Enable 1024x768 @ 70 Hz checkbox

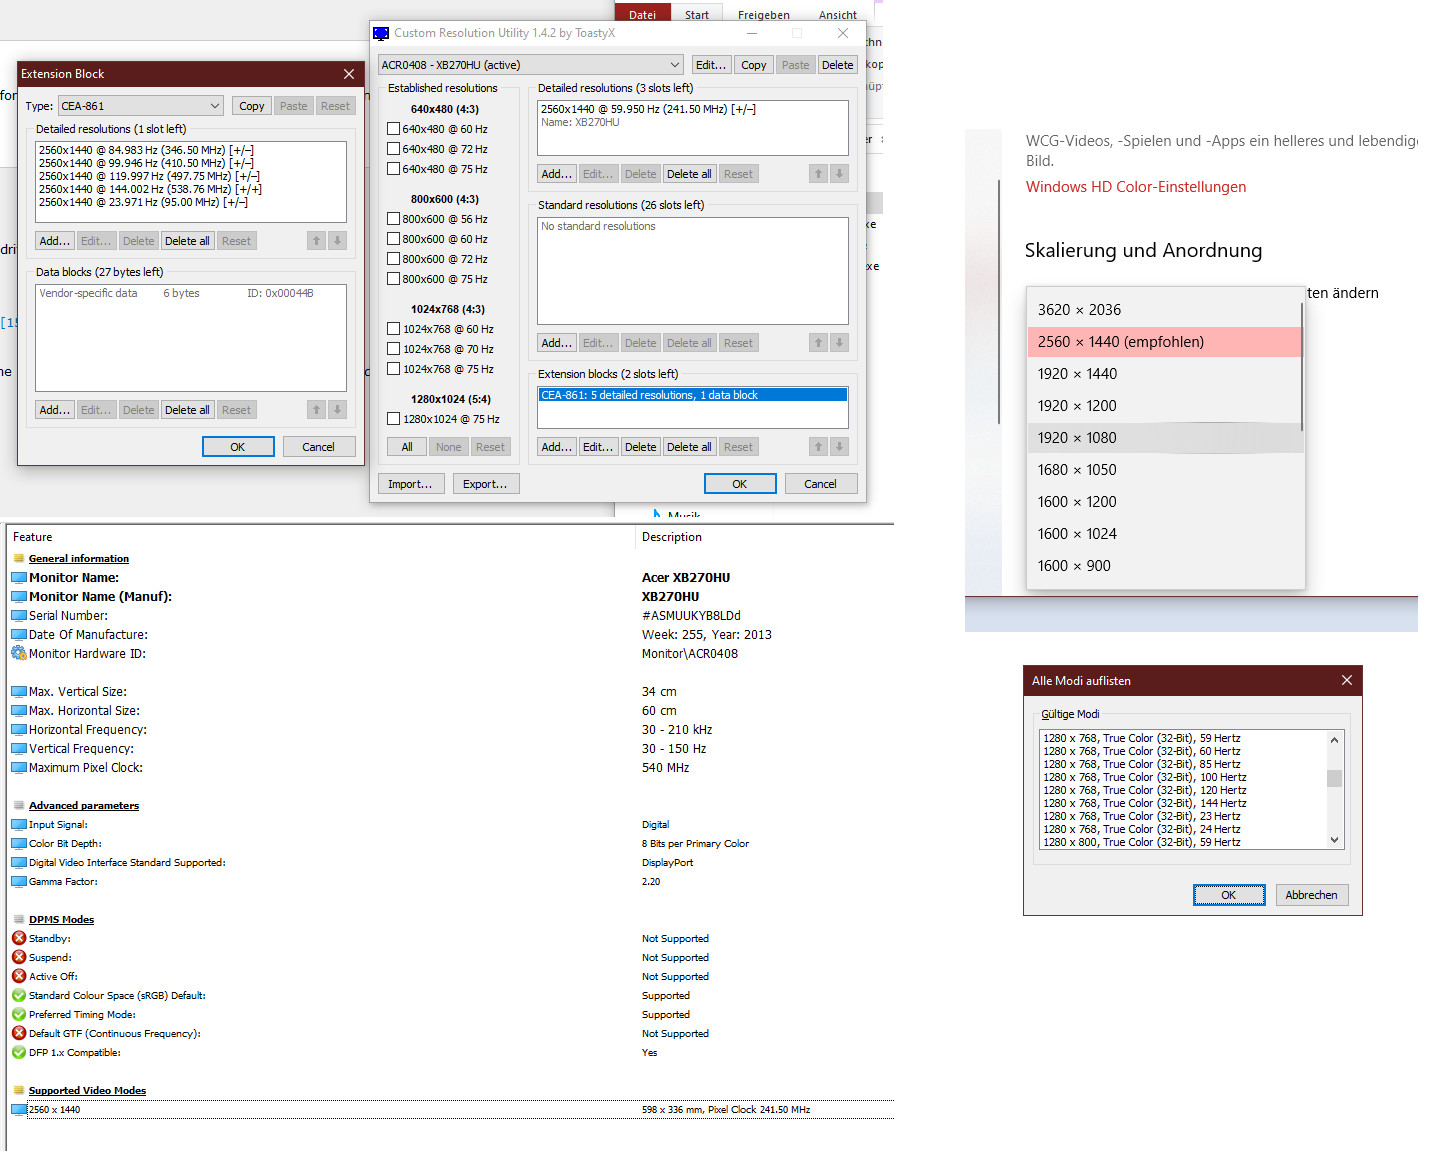pyautogui.click(x=394, y=349)
